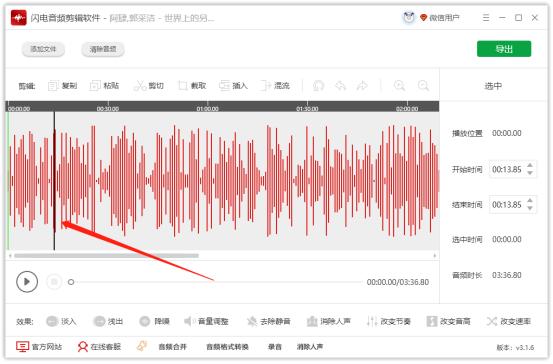Zoom in on the waveform with magnifier plus

(x=399, y=86)
